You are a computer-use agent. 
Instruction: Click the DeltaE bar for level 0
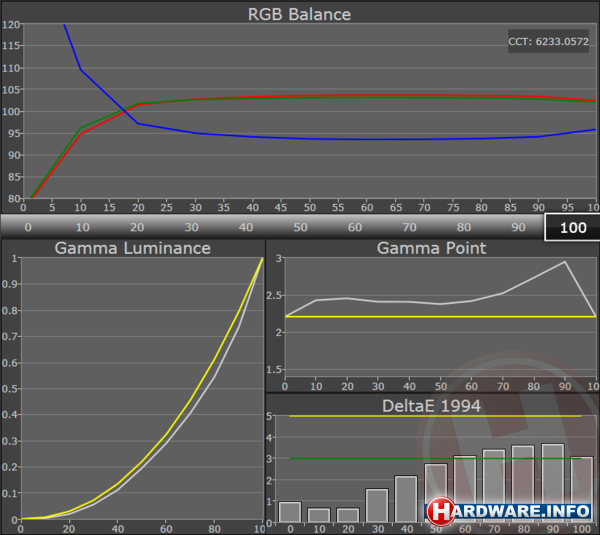click(x=290, y=512)
